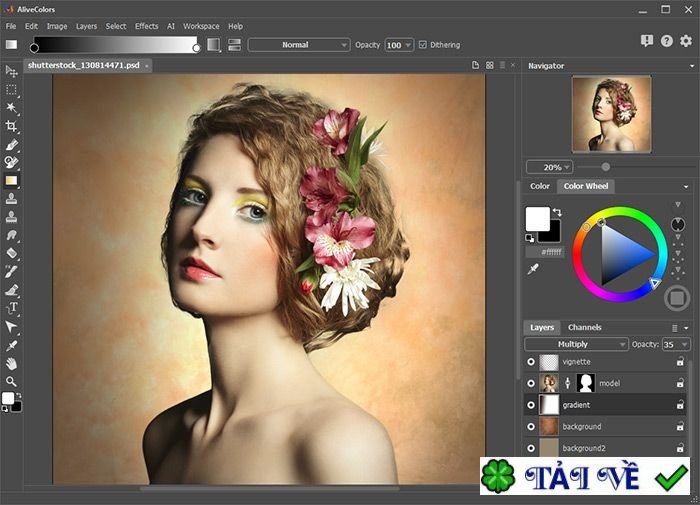
Task: Click the Navigator preview thumbnail
Action: (610, 115)
